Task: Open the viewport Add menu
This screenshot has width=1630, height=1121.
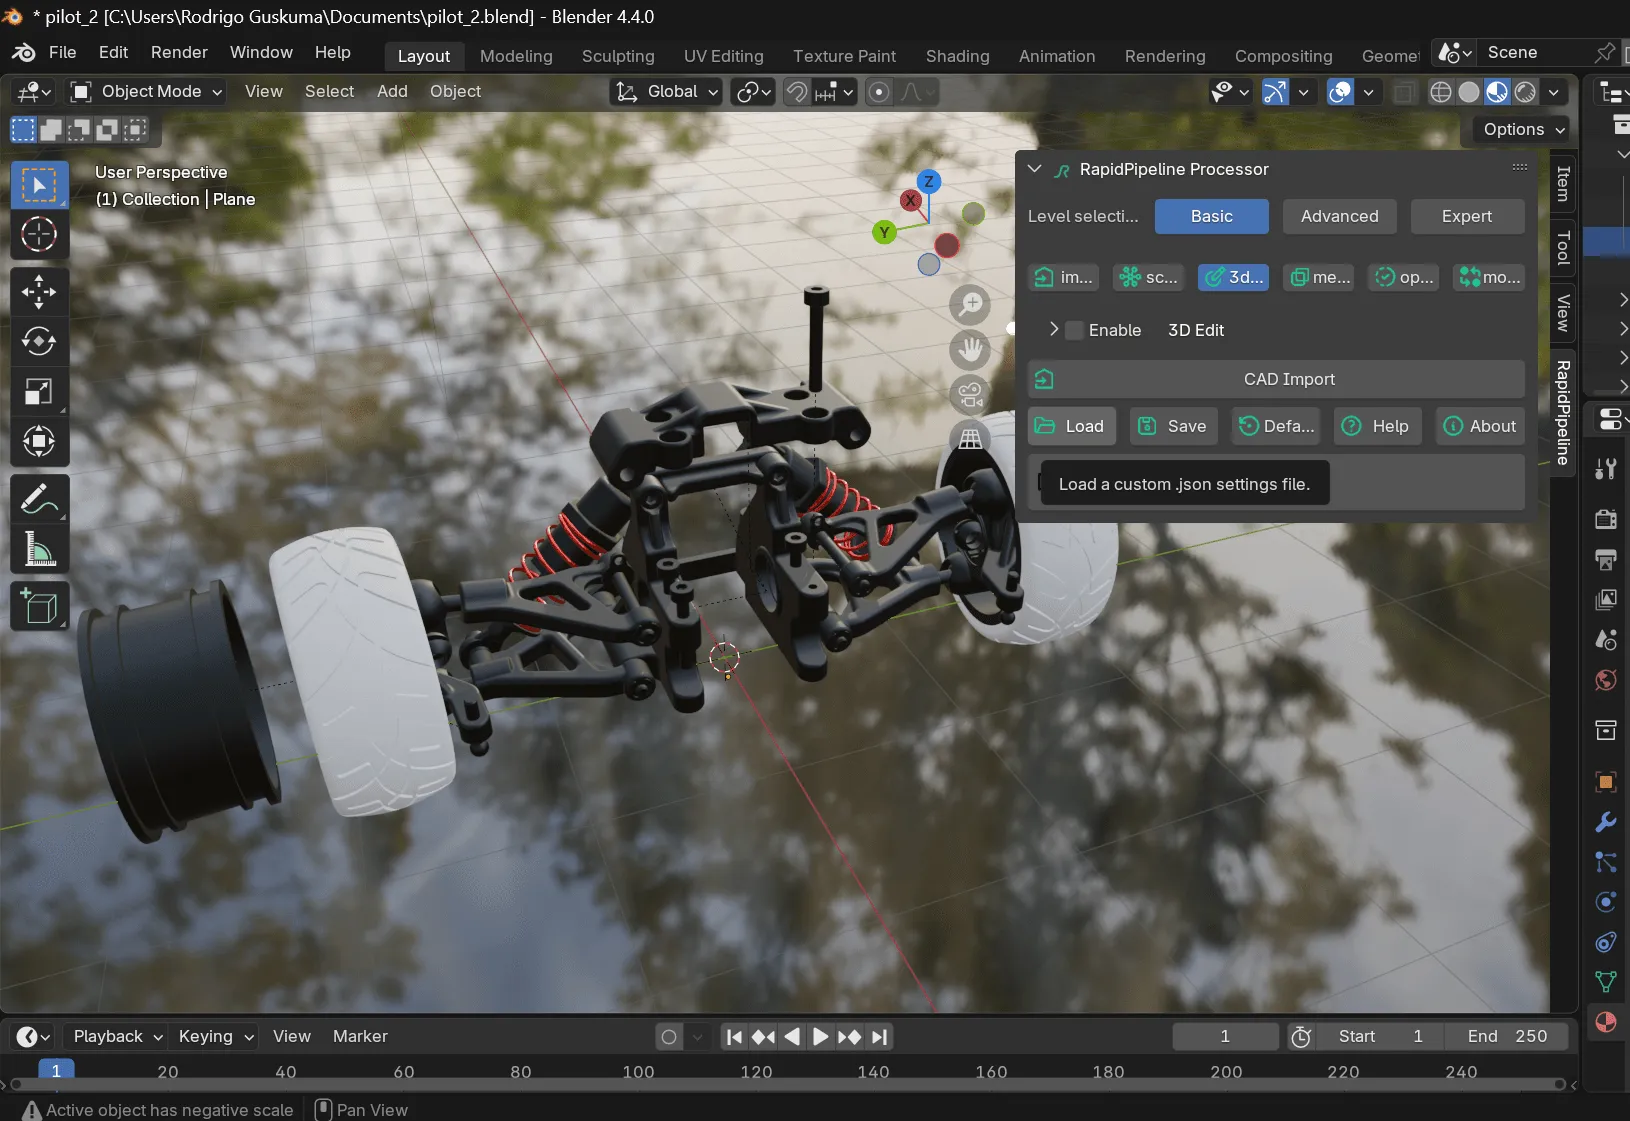Action: tap(392, 91)
